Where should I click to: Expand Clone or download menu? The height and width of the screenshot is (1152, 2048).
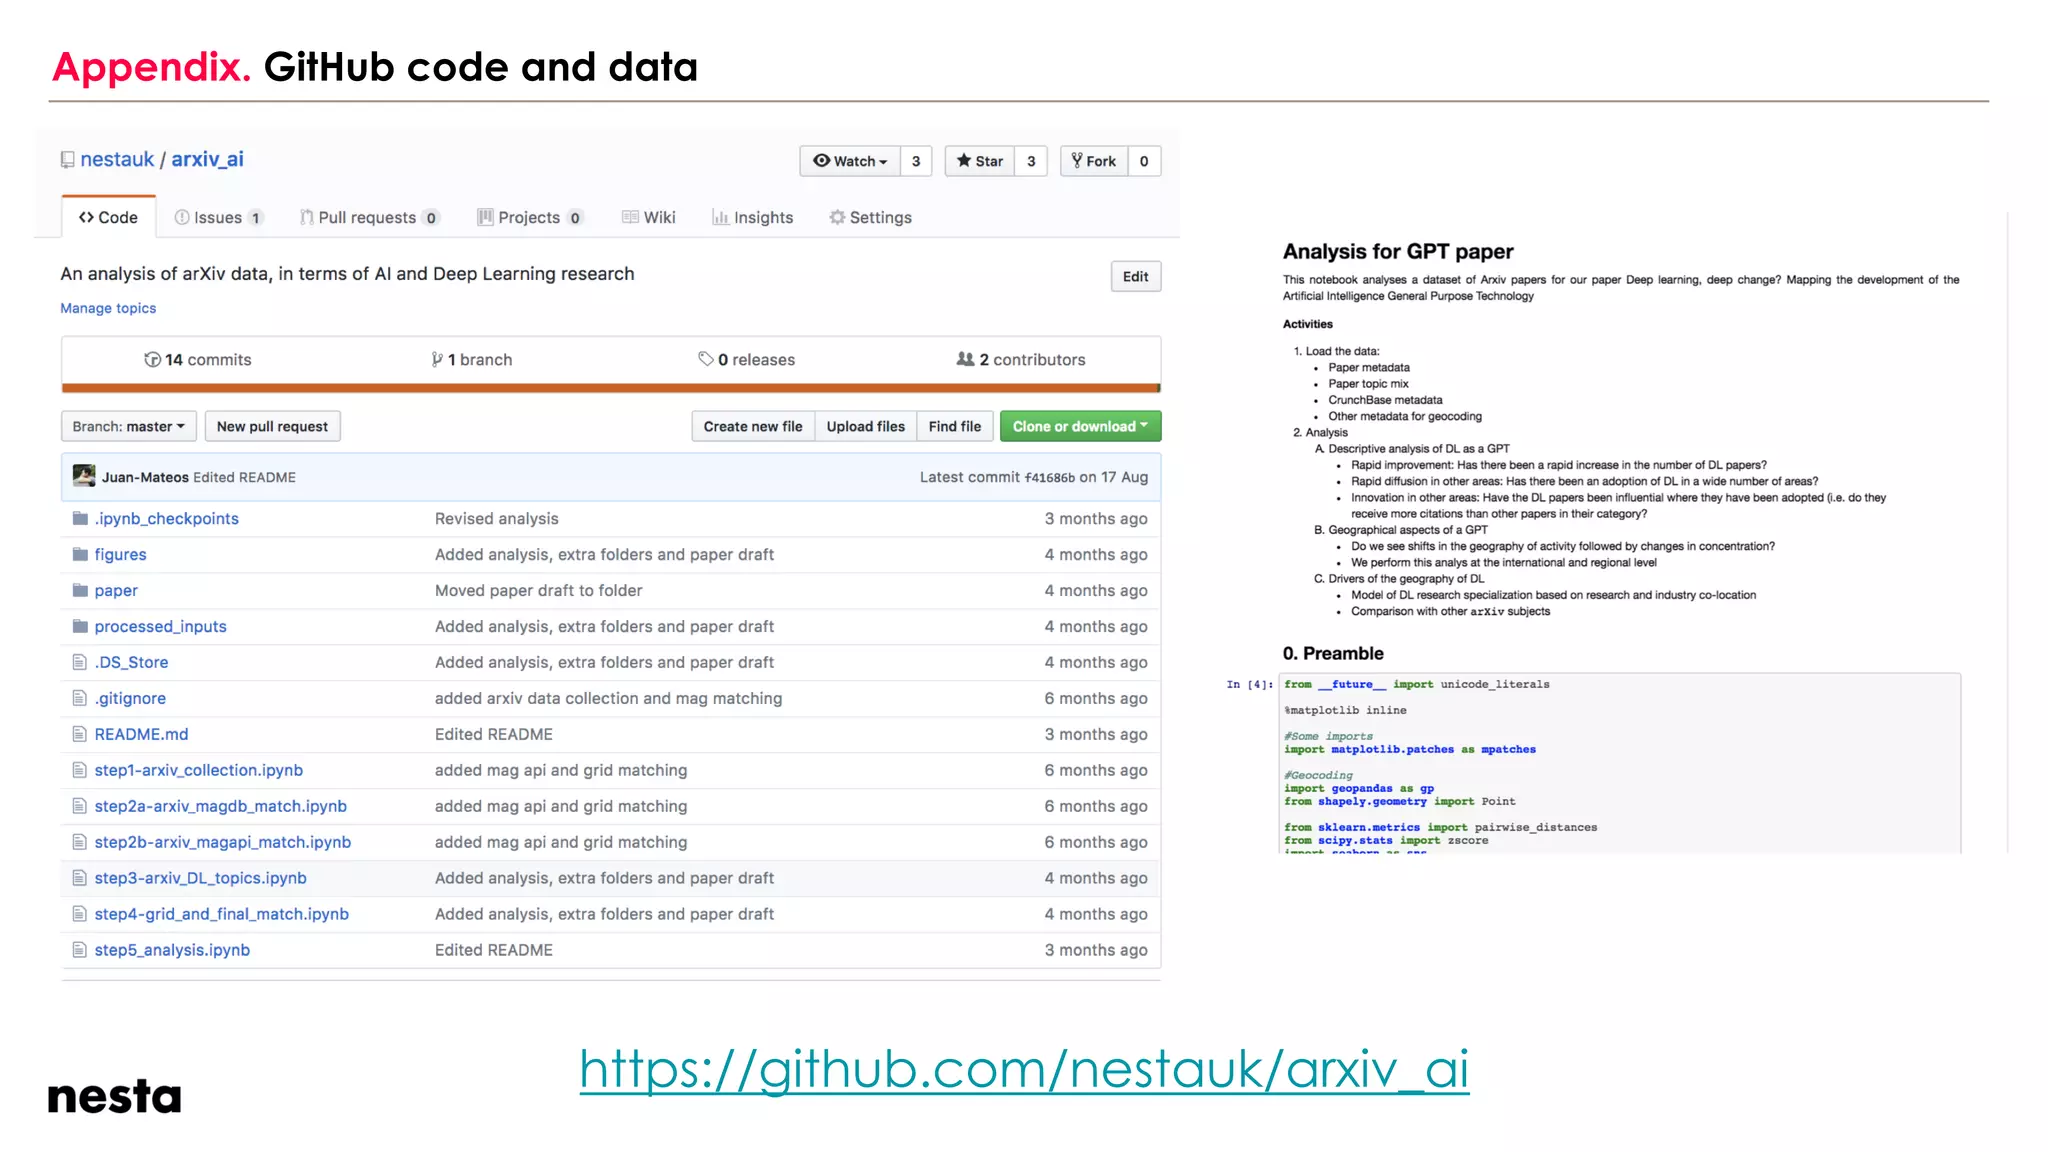1079,427
